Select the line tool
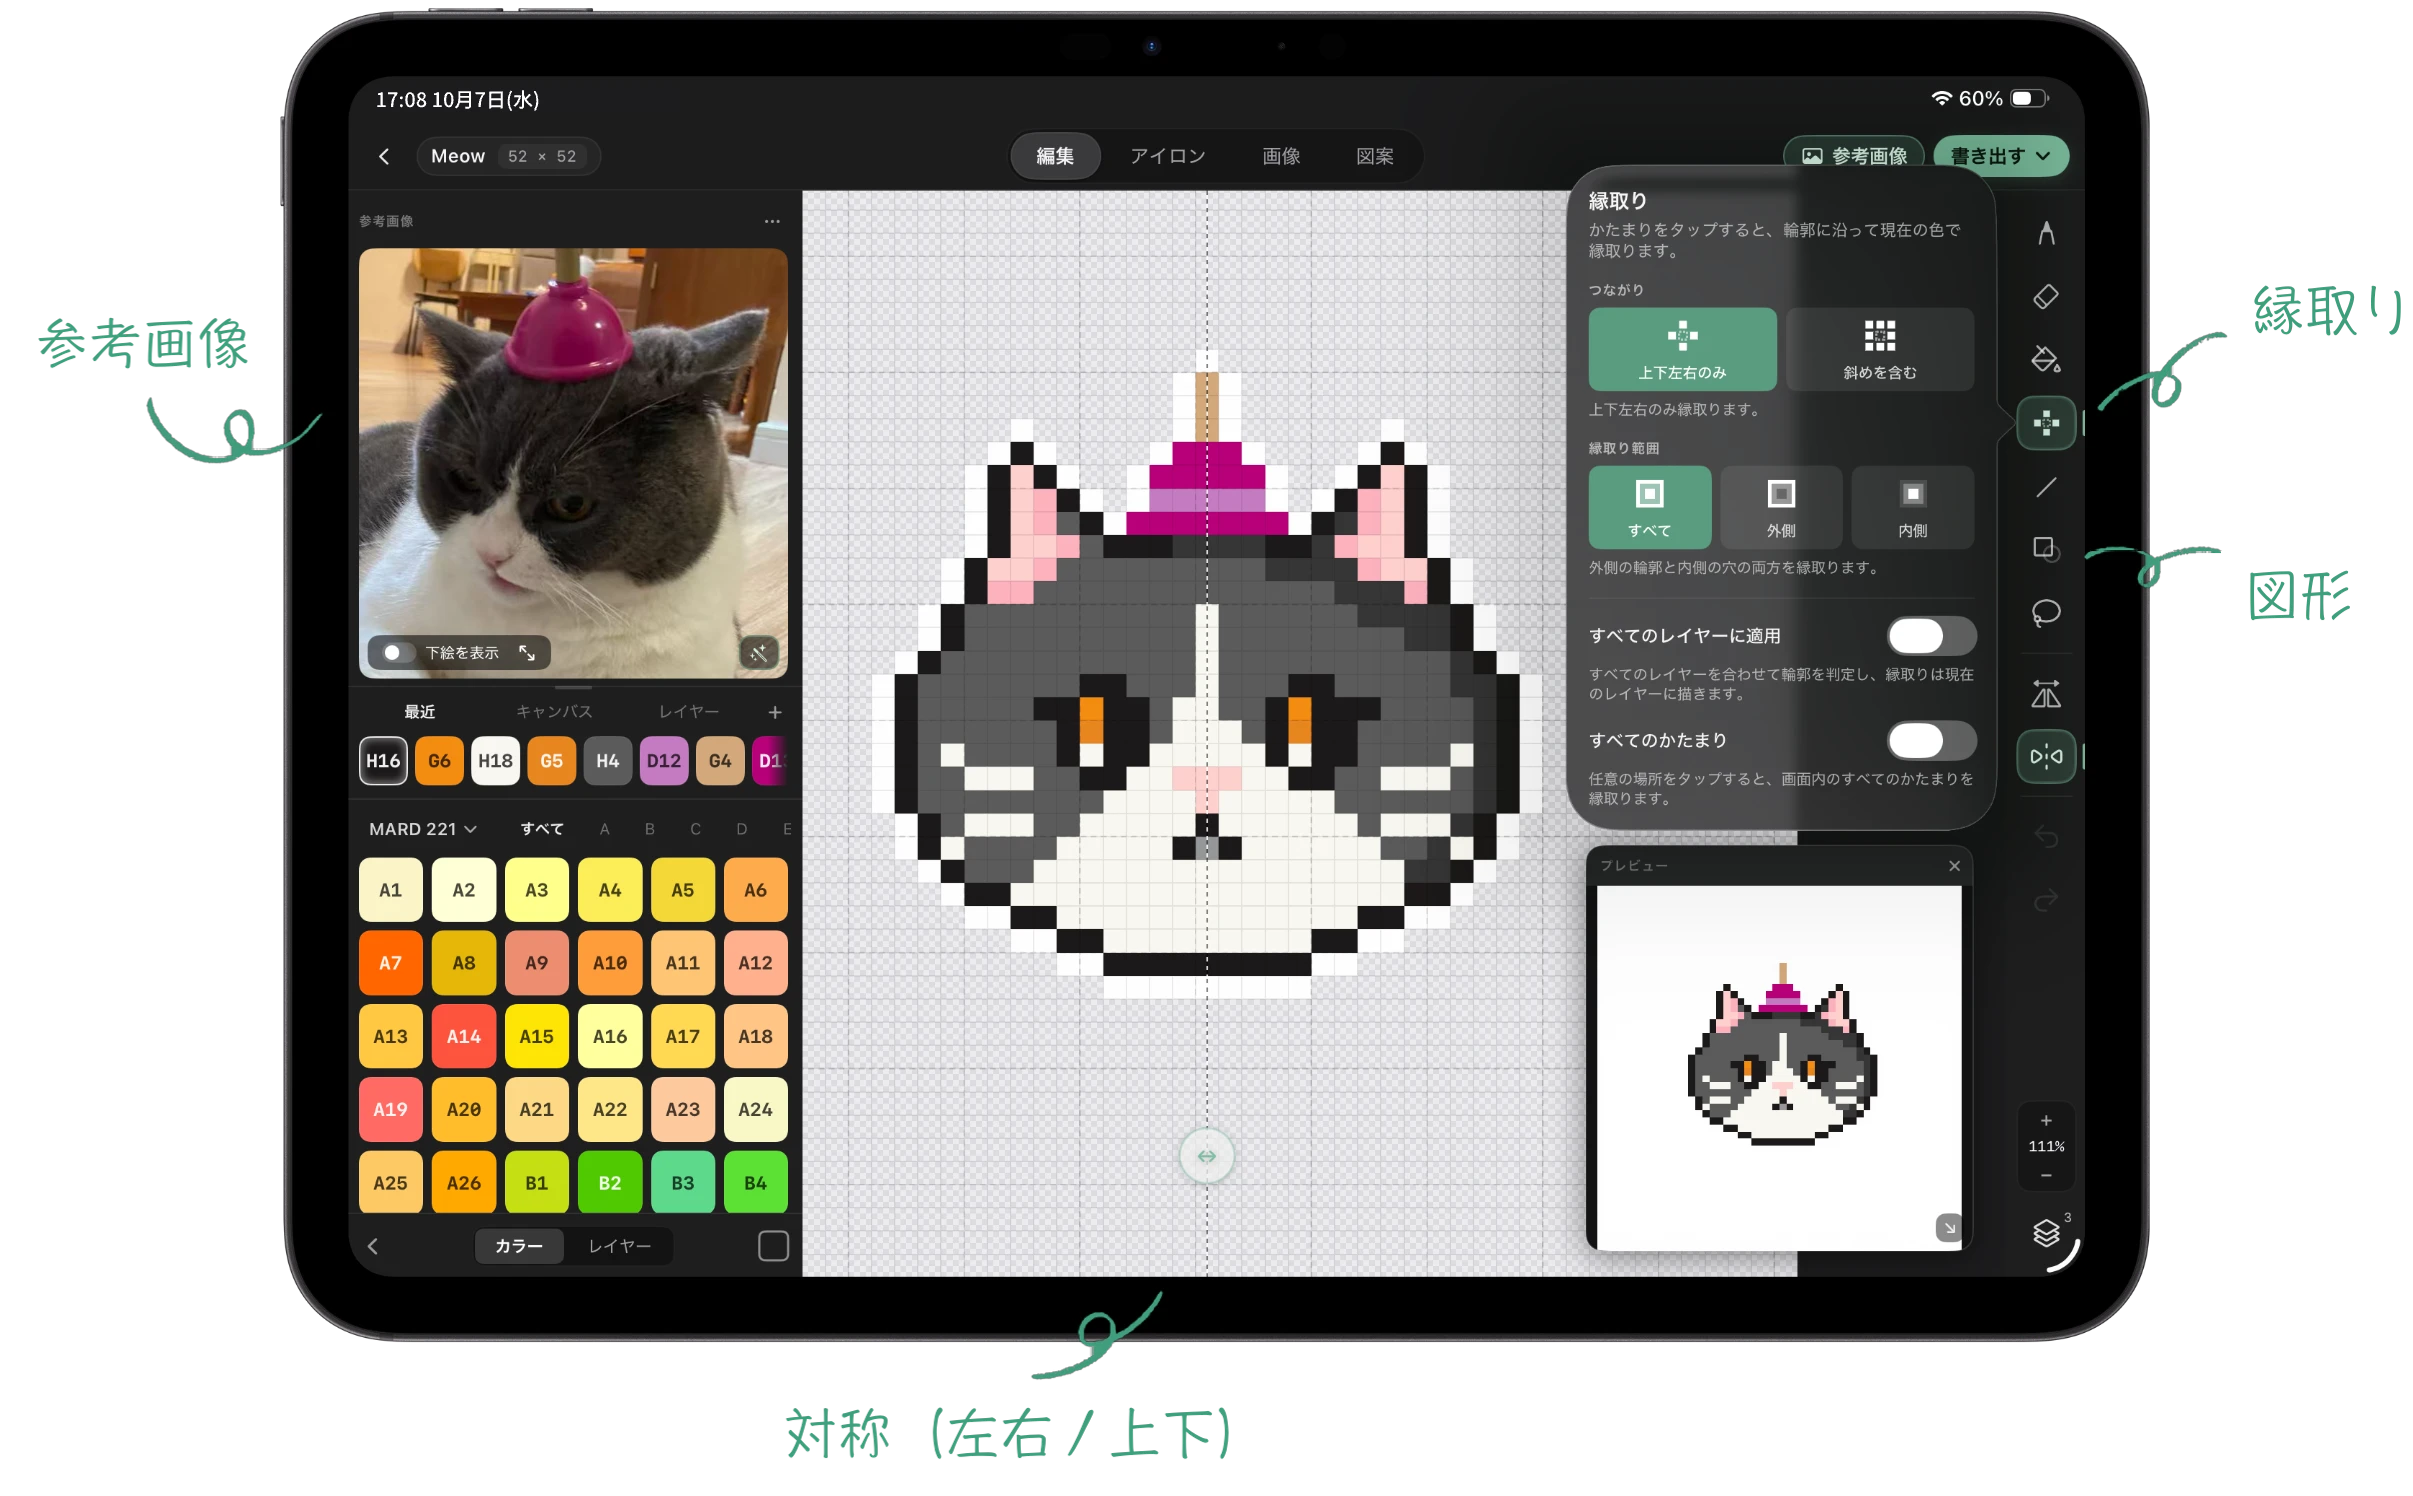This screenshot has height=1496, width=2413. pyautogui.click(x=2044, y=487)
